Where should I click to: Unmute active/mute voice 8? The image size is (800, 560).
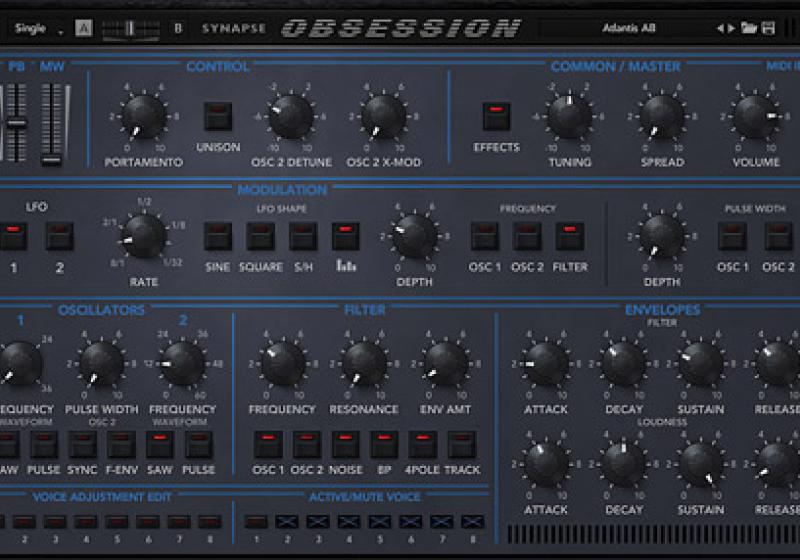tap(472, 521)
